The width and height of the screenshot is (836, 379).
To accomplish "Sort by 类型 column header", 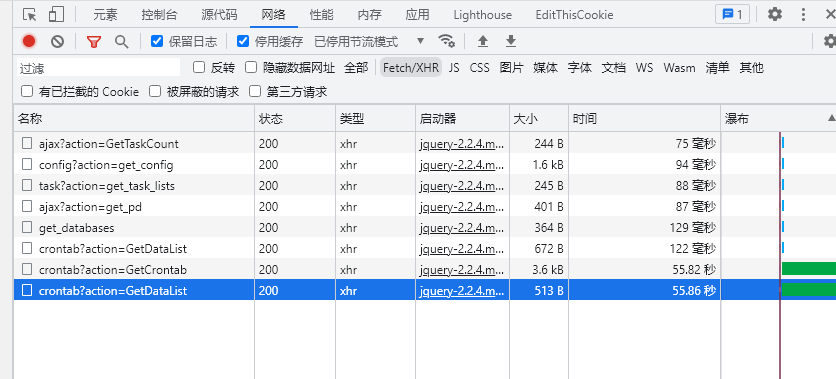I will [x=375, y=118].
